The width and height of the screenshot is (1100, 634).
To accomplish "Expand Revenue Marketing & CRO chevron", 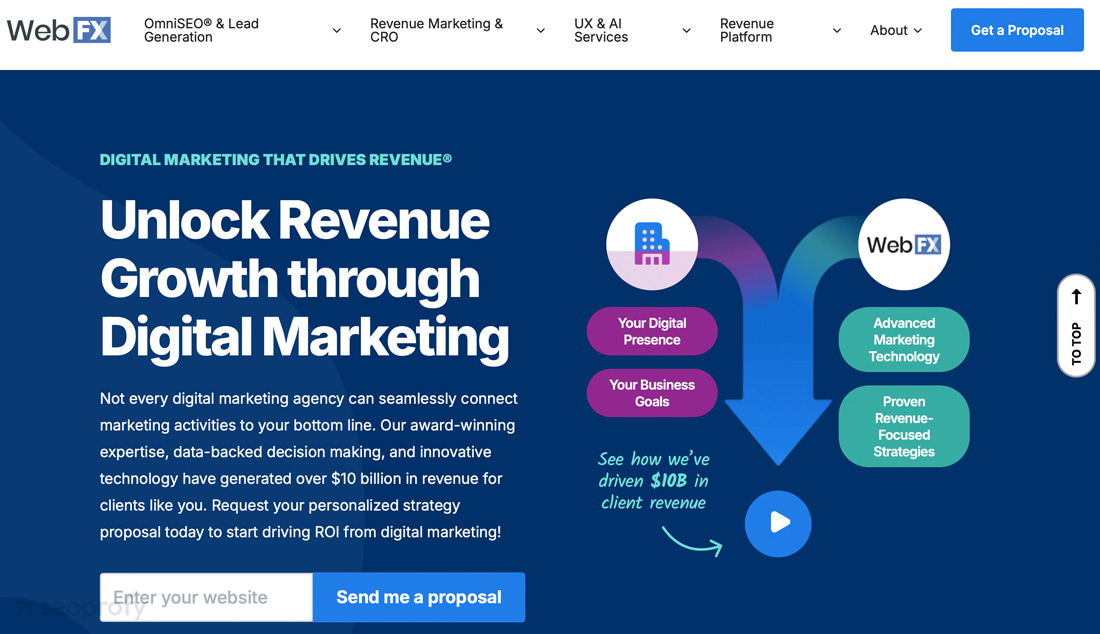I will tap(541, 31).
